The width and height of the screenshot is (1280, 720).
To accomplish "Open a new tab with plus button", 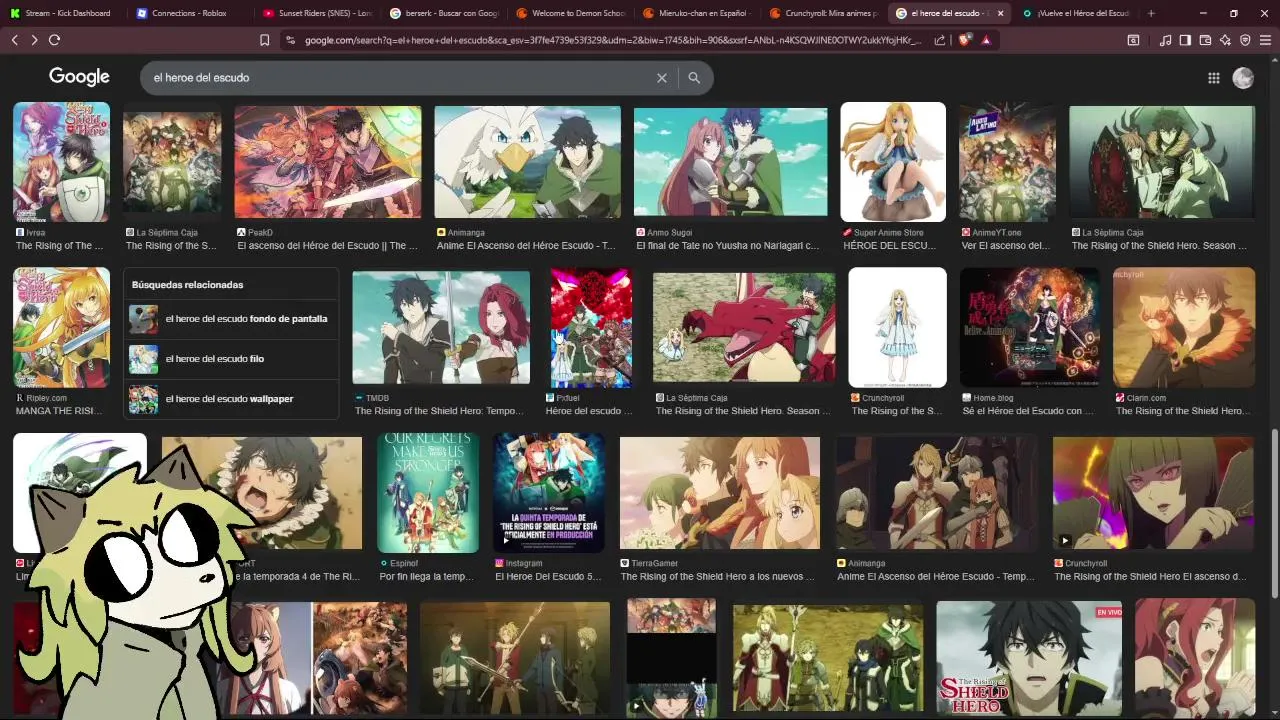I will coord(1151,13).
